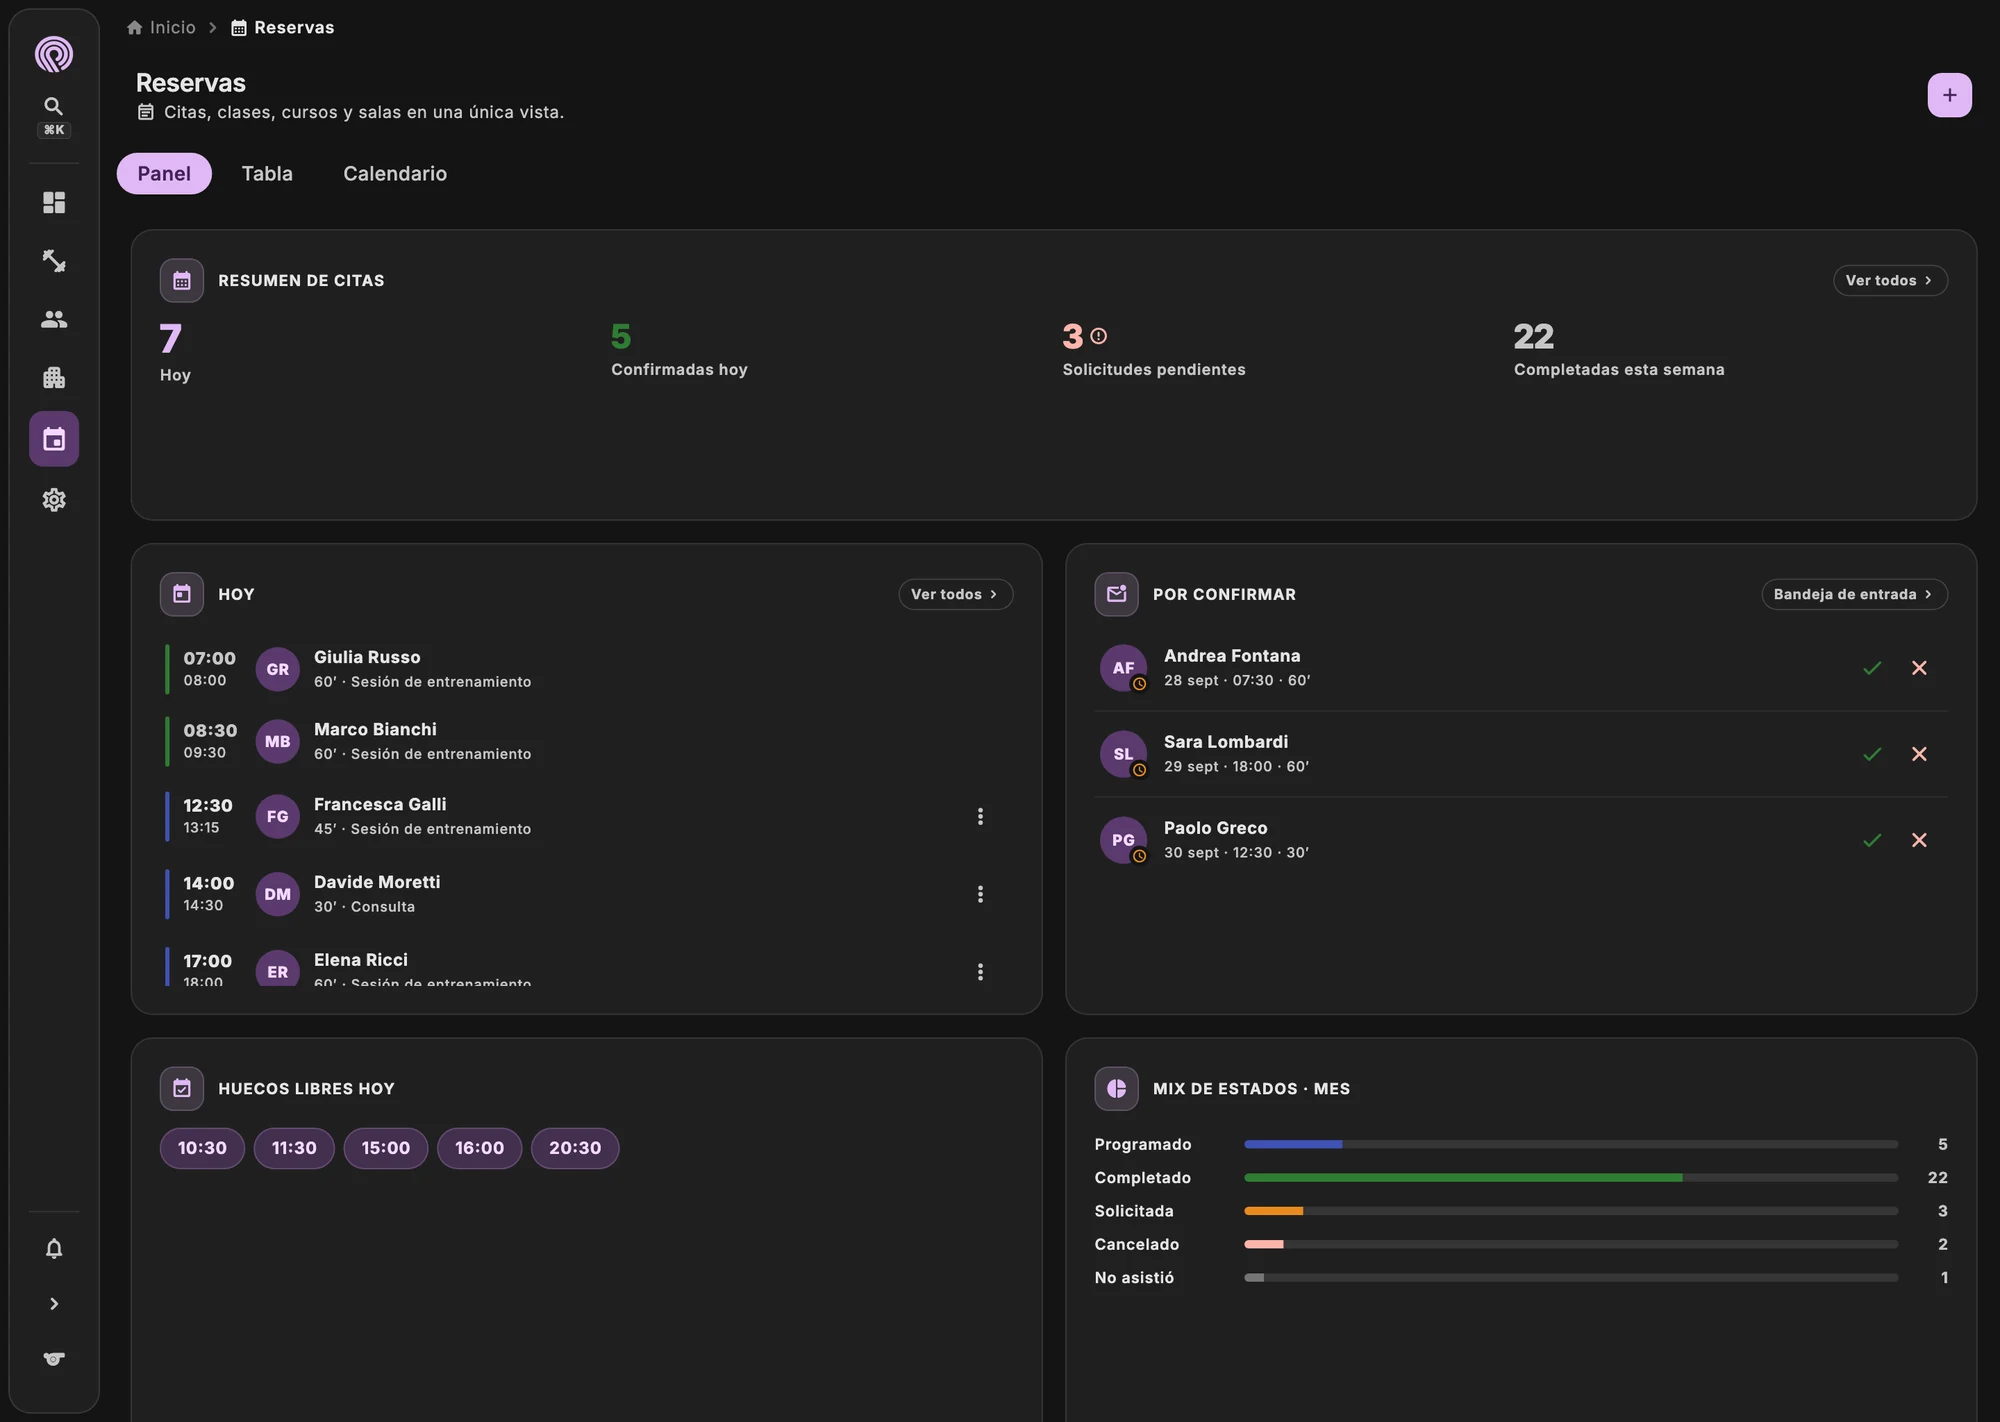Open options menu for Elena Ricci appointment
This screenshot has height=1422, width=2000.
[x=980, y=972]
